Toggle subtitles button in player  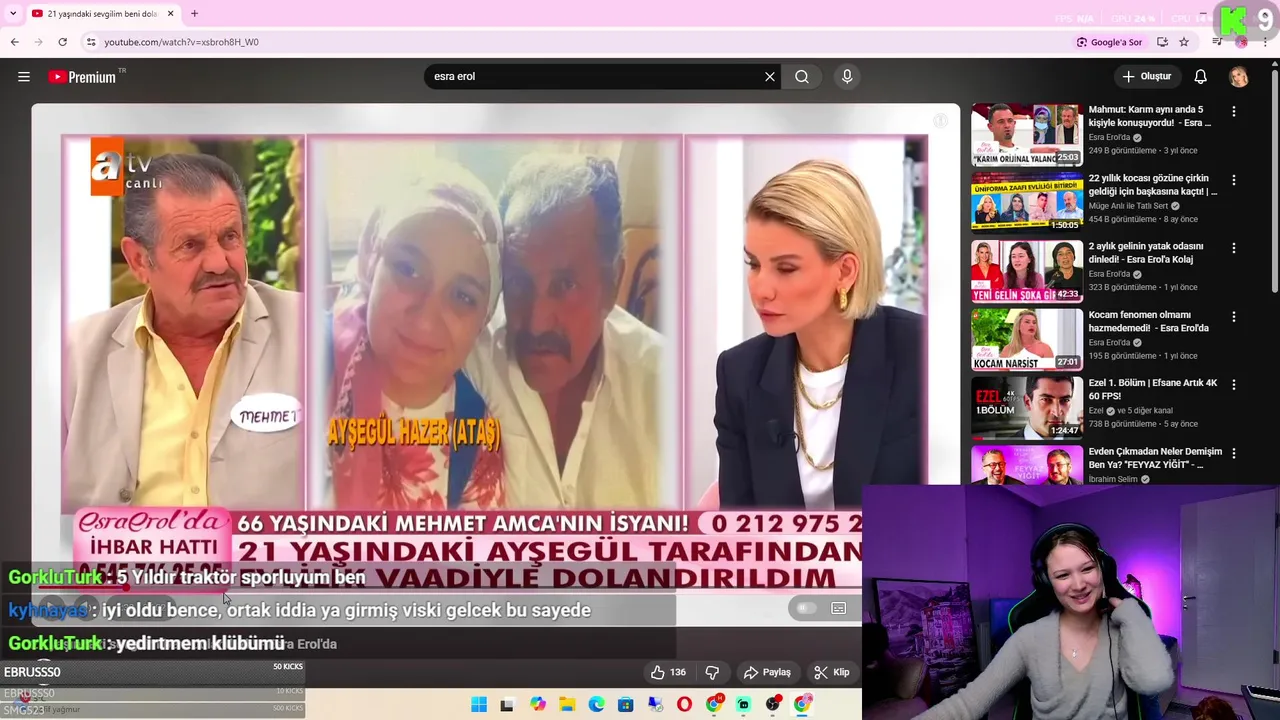tap(839, 608)
